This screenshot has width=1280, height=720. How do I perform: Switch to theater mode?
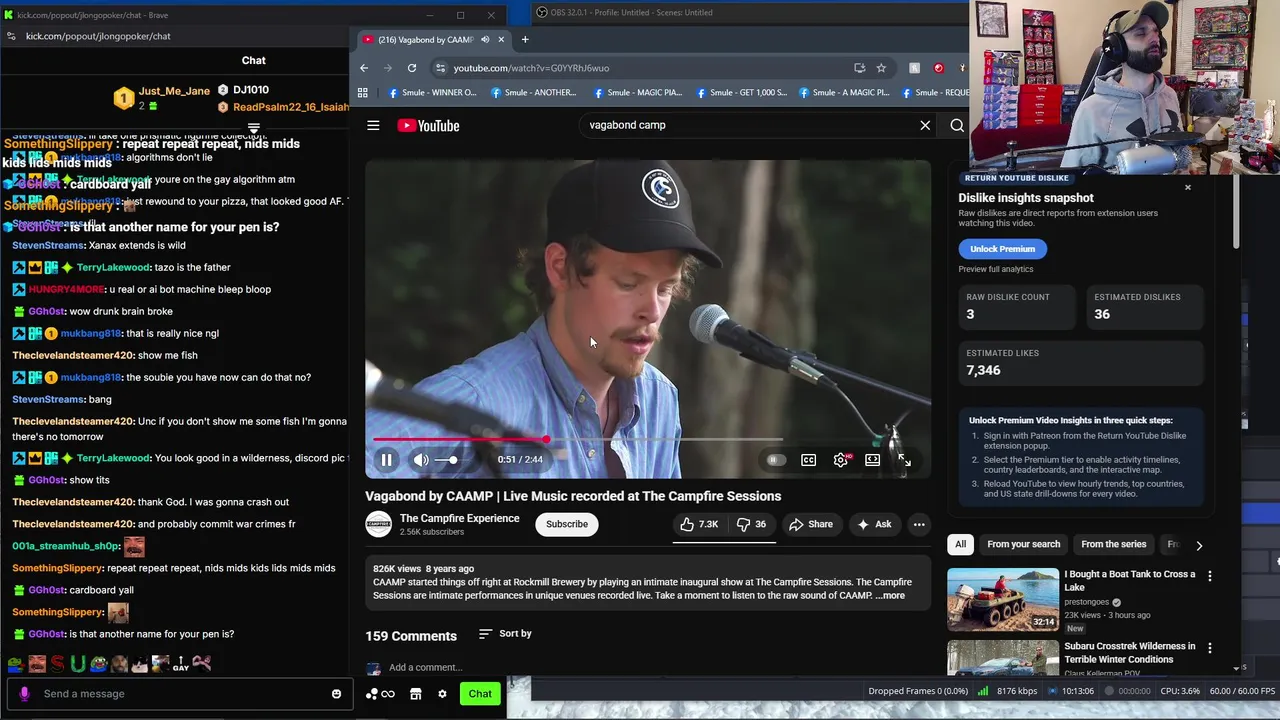[x=872, y=460]
